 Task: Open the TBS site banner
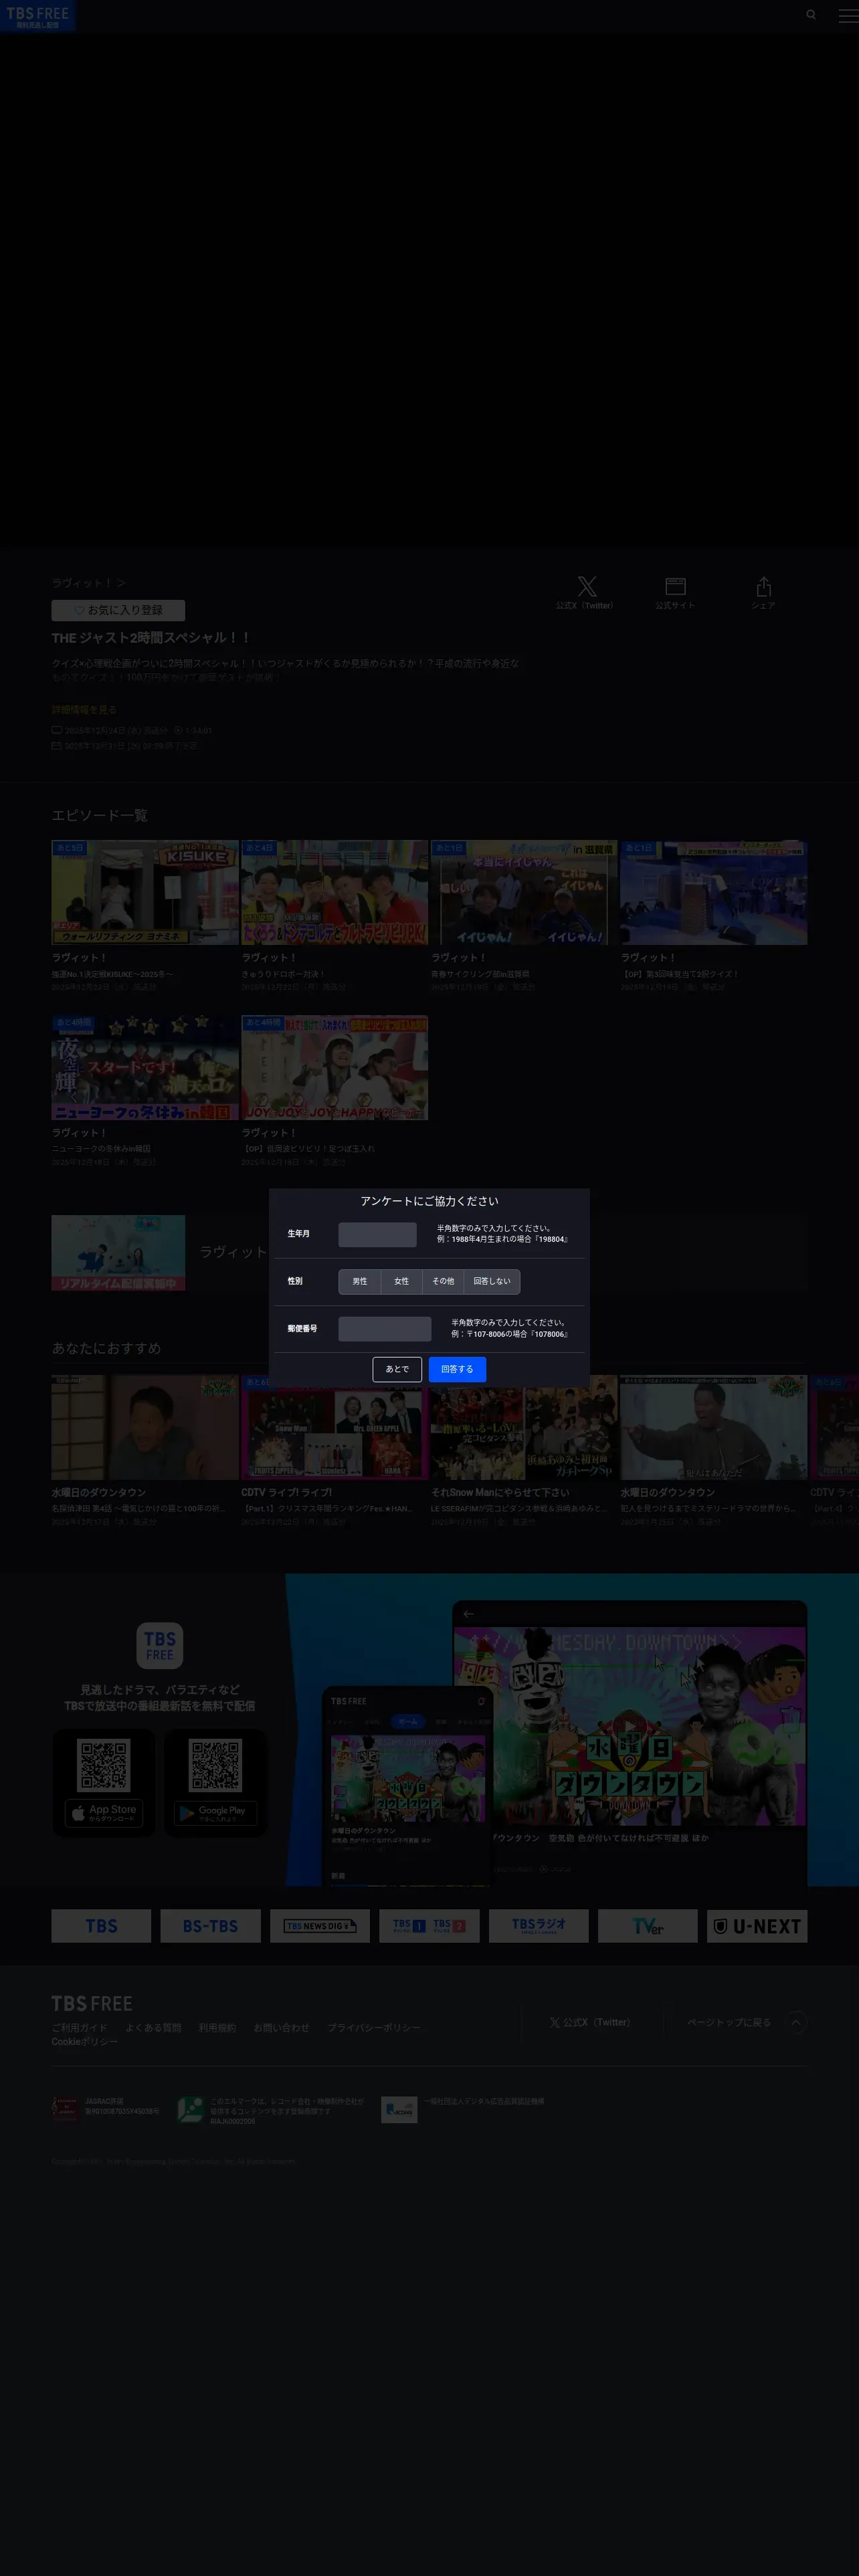point(101,1926)
